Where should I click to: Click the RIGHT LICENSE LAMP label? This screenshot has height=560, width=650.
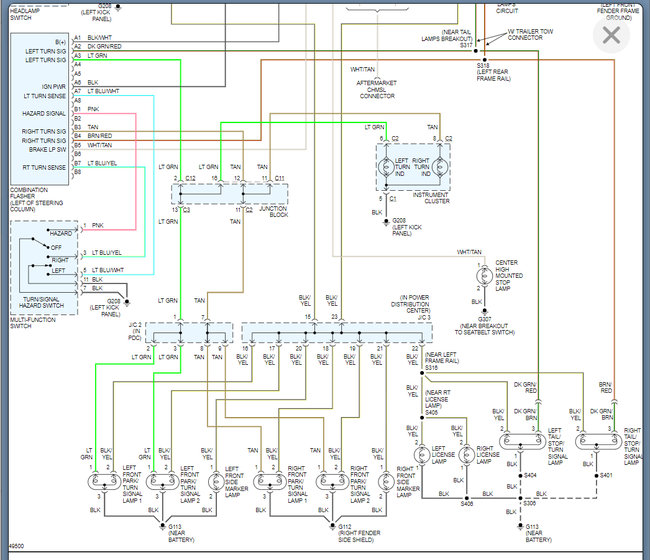click(488, 455)
